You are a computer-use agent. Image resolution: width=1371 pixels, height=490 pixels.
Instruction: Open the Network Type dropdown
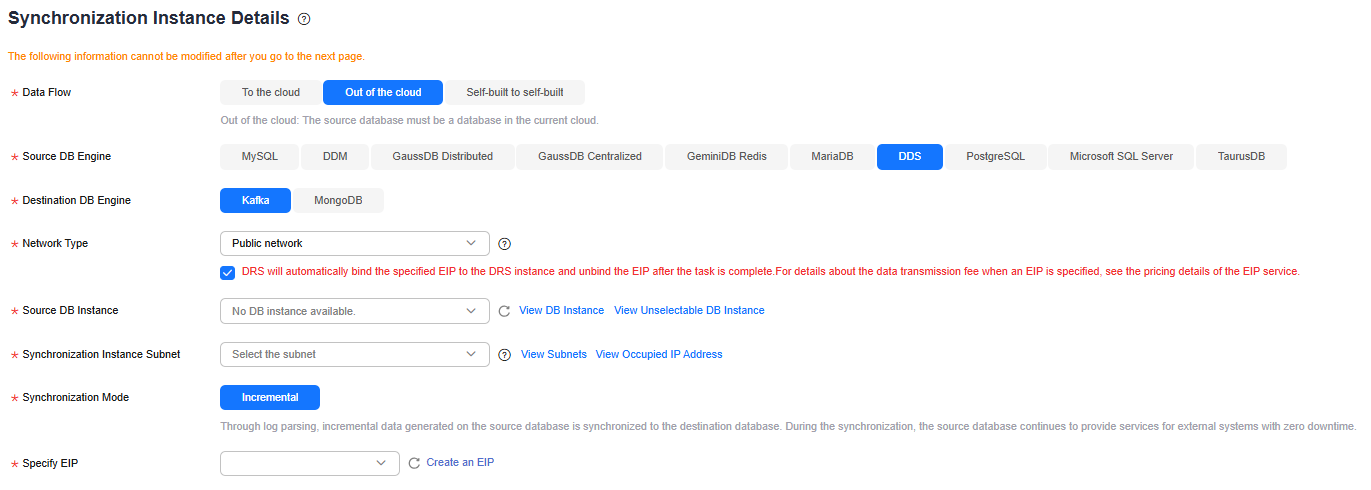(x=355, y=243)
